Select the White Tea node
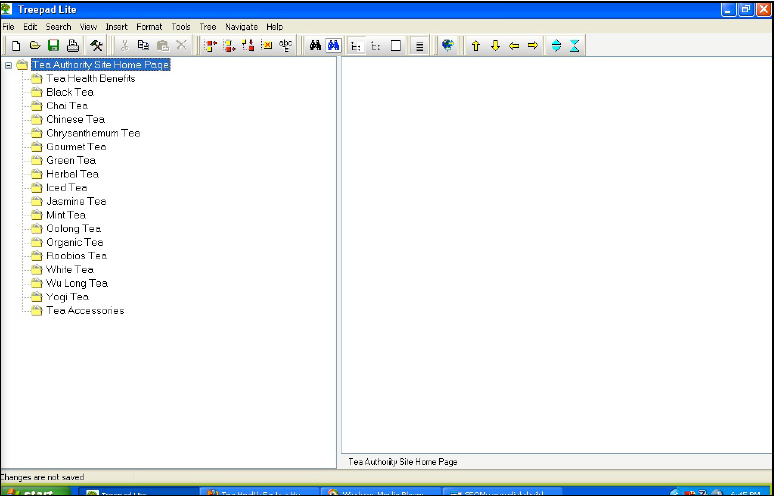774x496 pixels. tap(70, 269)
